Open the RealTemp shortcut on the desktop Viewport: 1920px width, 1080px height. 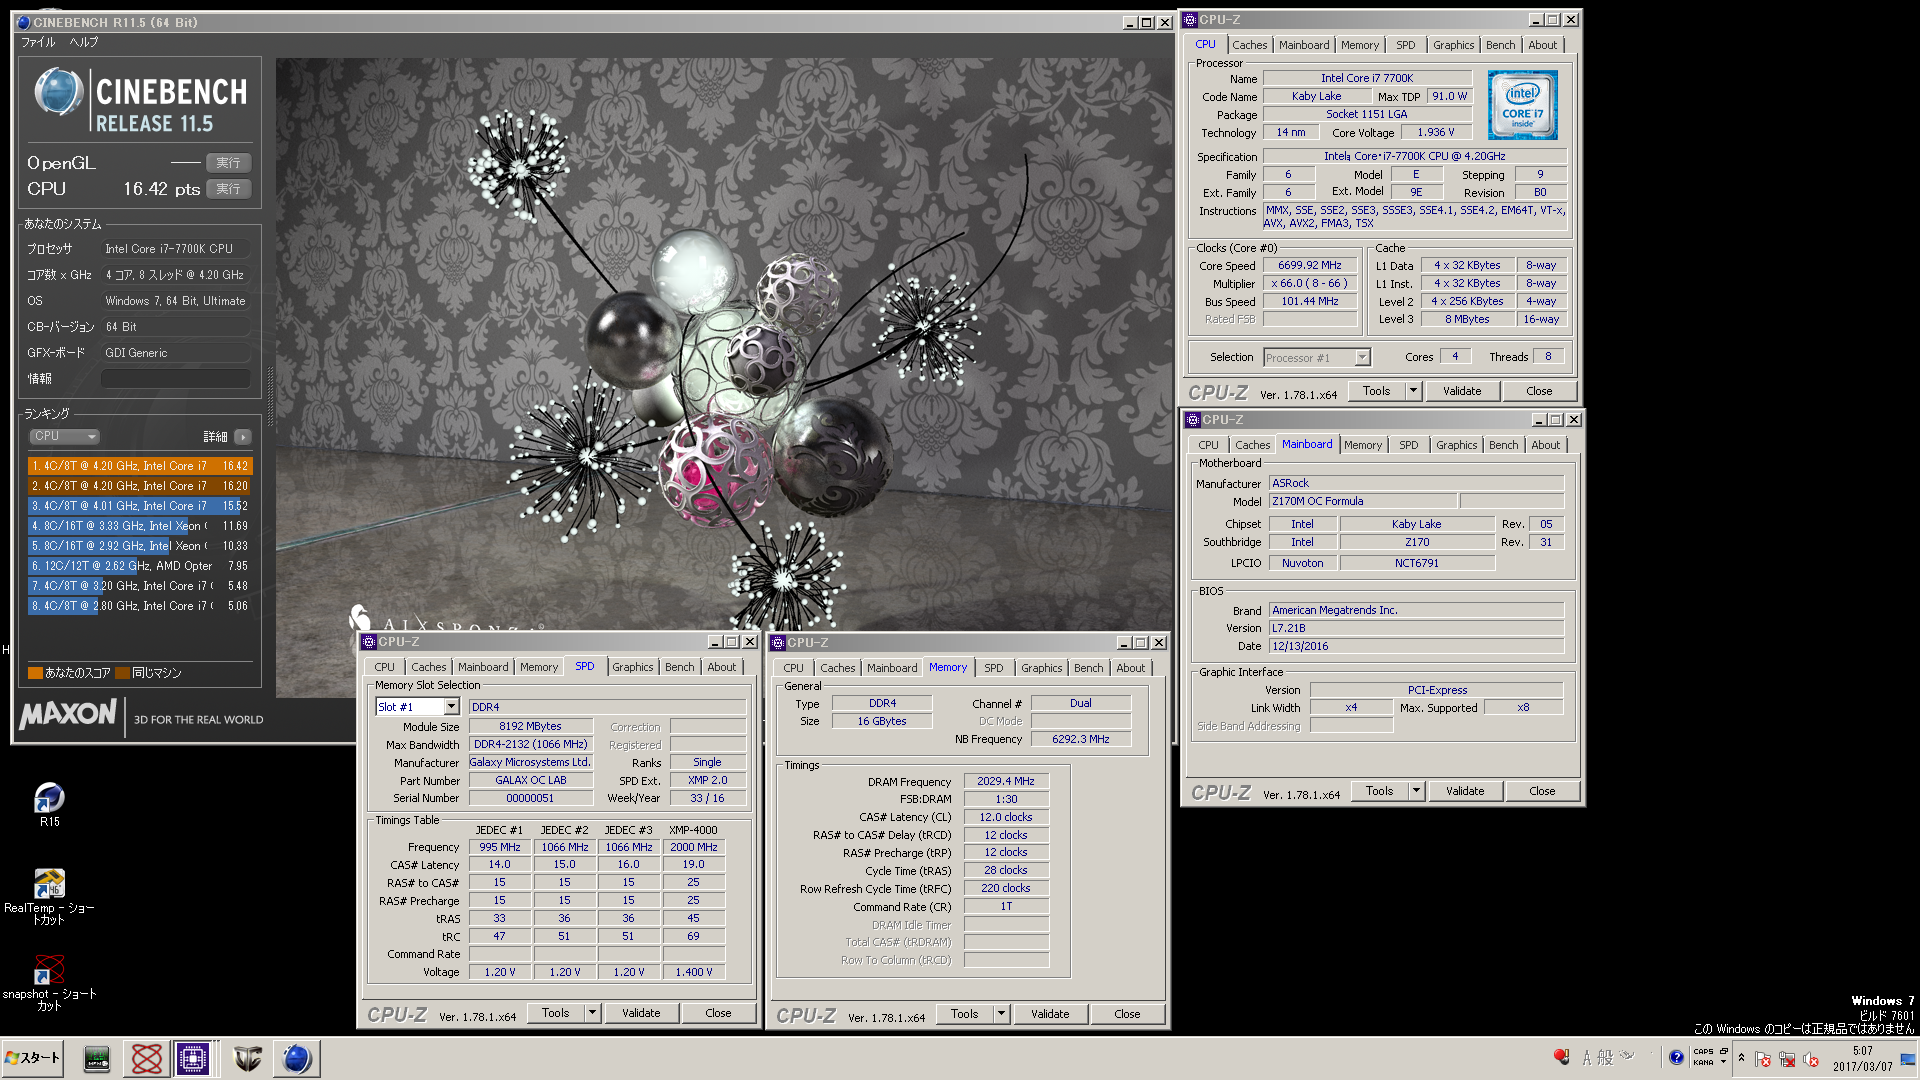click(x=49, y=885)
